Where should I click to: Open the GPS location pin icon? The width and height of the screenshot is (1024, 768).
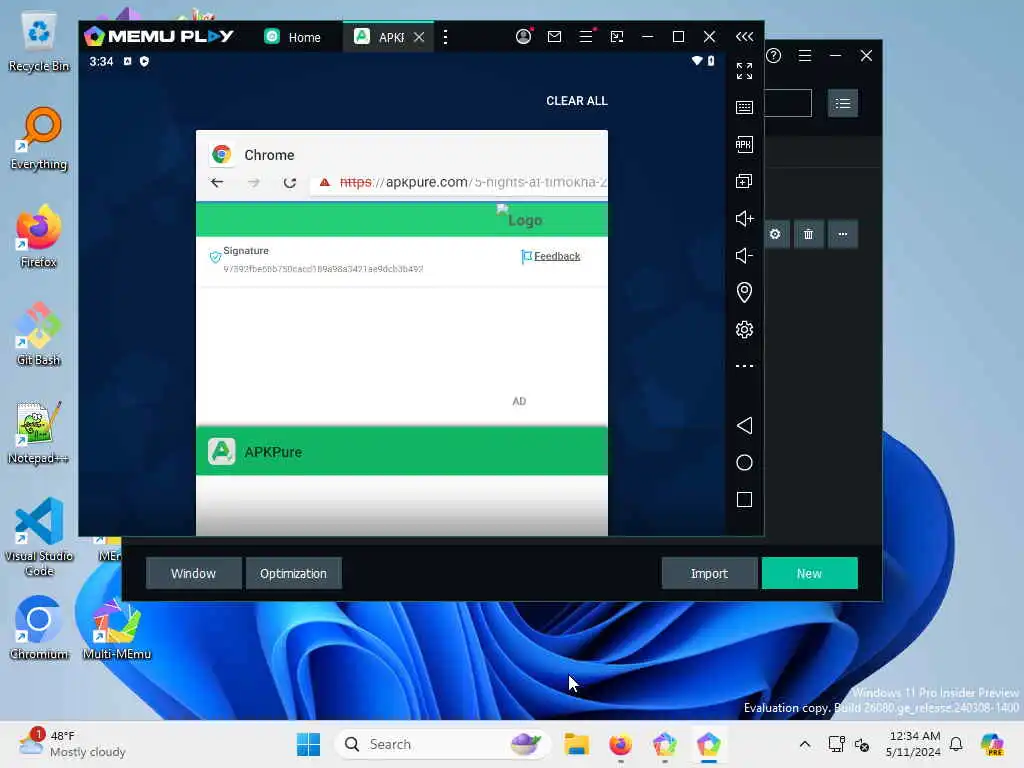744,292
